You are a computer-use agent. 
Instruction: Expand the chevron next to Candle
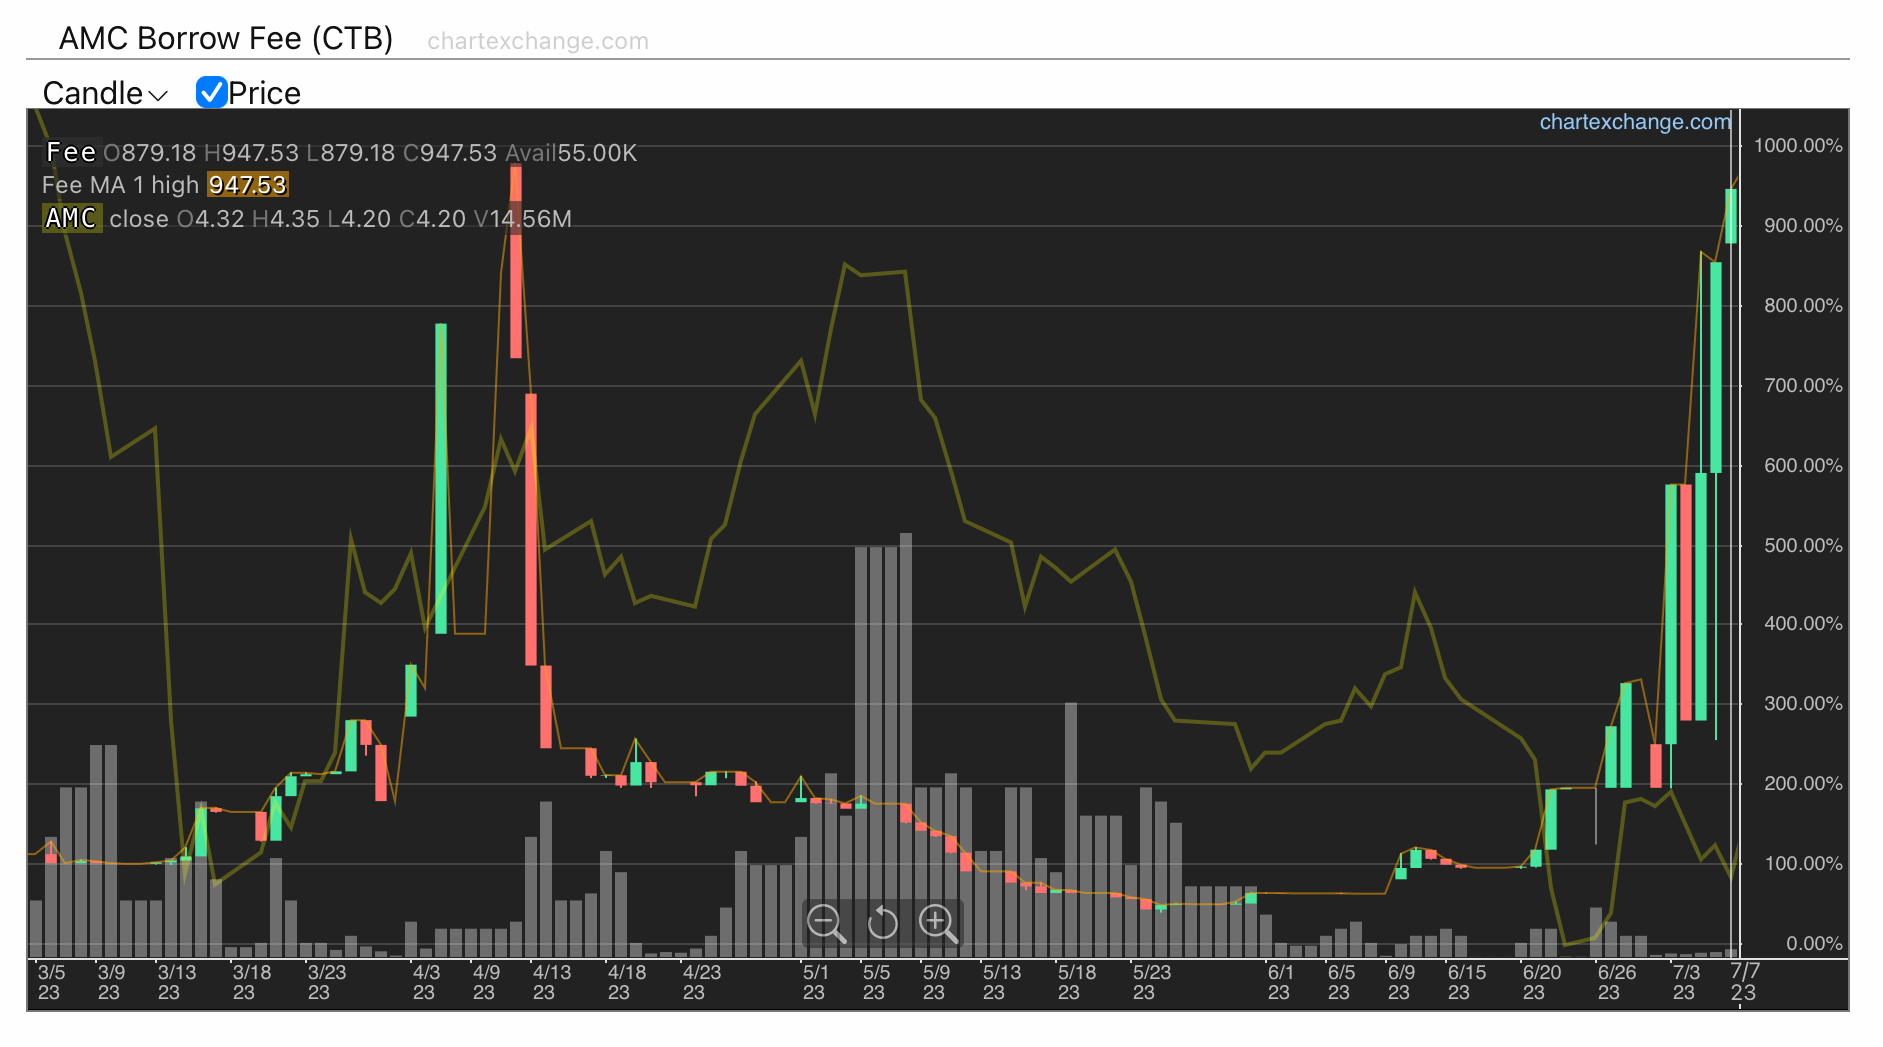(158, 96)
